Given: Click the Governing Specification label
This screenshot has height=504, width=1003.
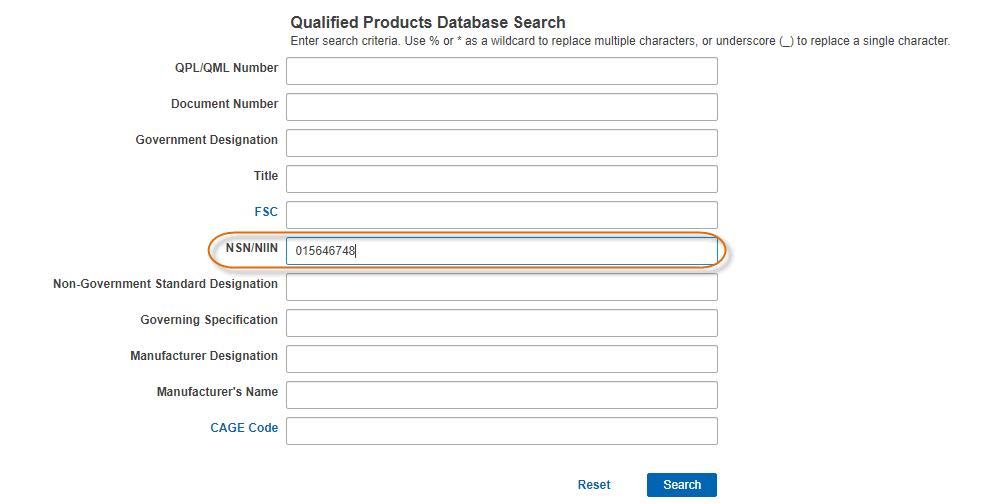Looking at the screenshot, I should click(209, 320).
